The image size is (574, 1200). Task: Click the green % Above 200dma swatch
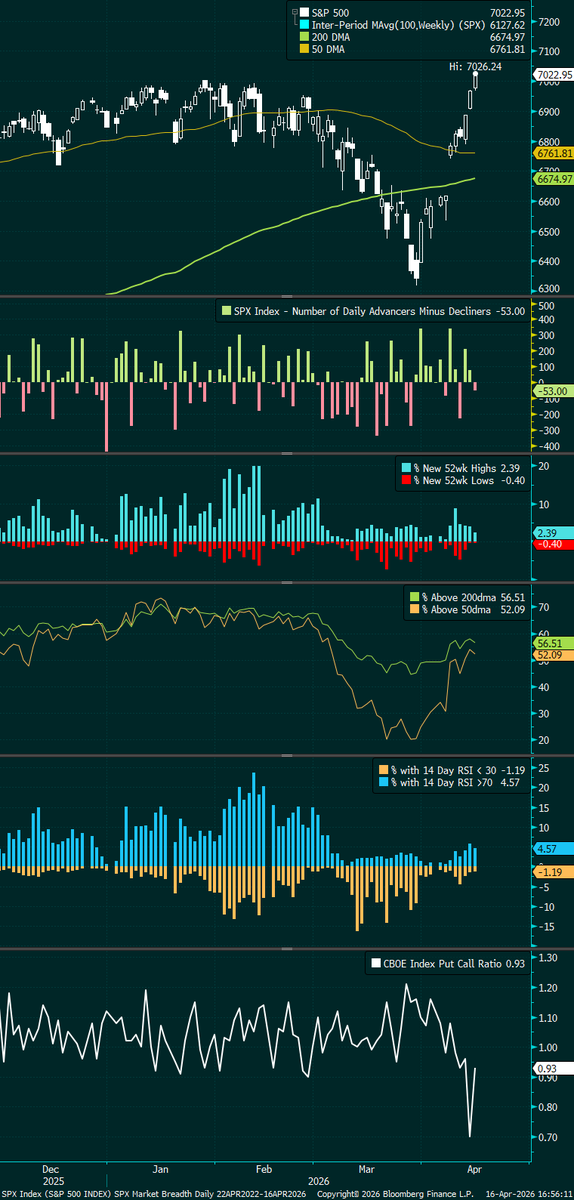pos(415,597)
